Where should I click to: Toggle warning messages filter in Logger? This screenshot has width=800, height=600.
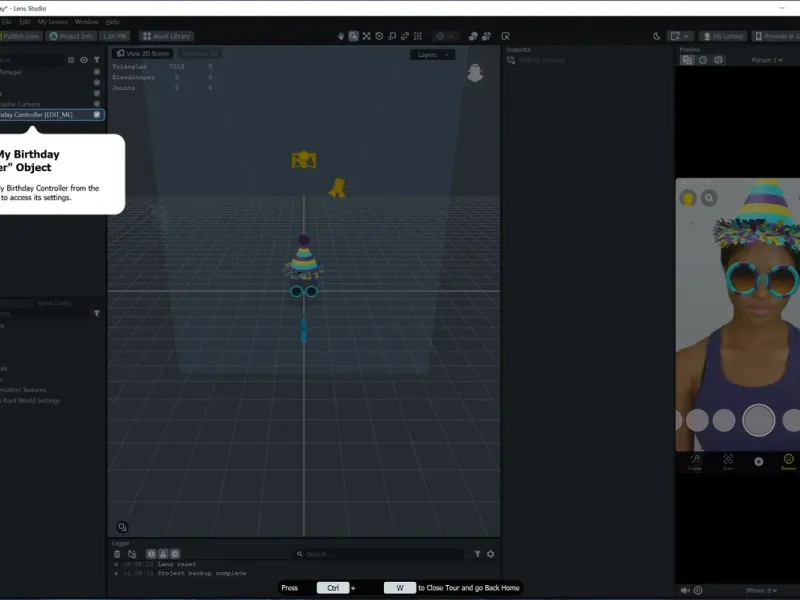(x=163, y=554)
